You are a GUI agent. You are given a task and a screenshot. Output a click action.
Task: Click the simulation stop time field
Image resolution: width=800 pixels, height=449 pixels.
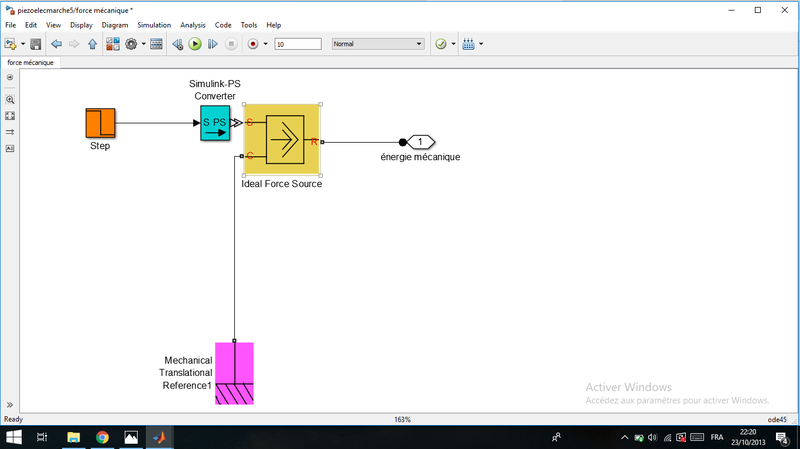[x=297, y=44]
